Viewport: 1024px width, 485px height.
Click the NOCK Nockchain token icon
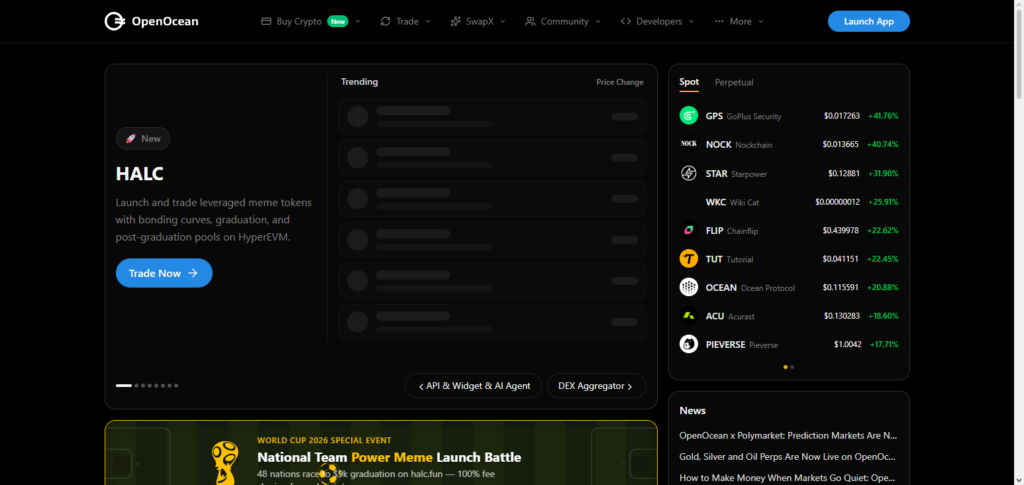[x=688, y=144]
